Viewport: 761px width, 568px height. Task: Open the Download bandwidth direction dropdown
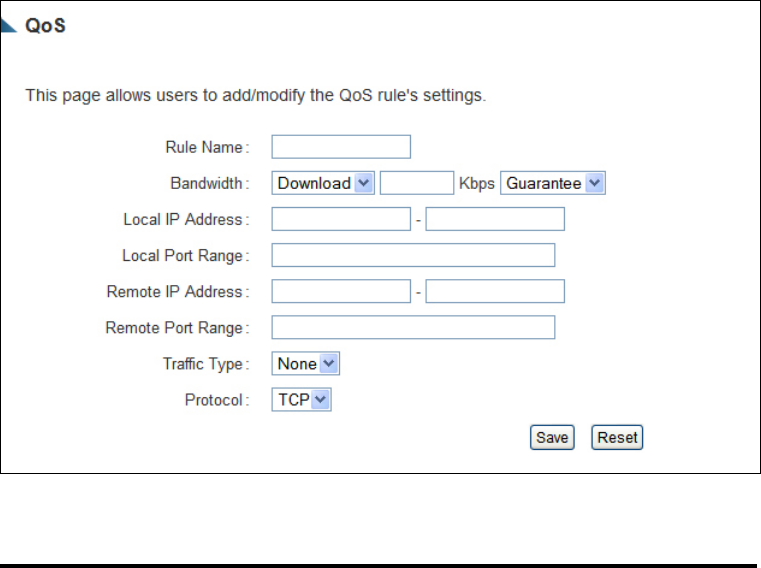click(323, 183)
